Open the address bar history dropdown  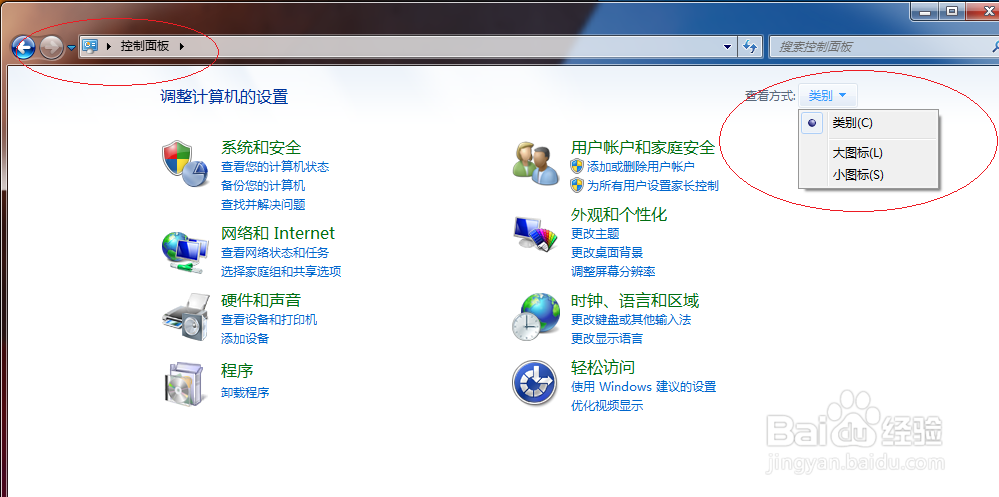click(x=728, y=47)
